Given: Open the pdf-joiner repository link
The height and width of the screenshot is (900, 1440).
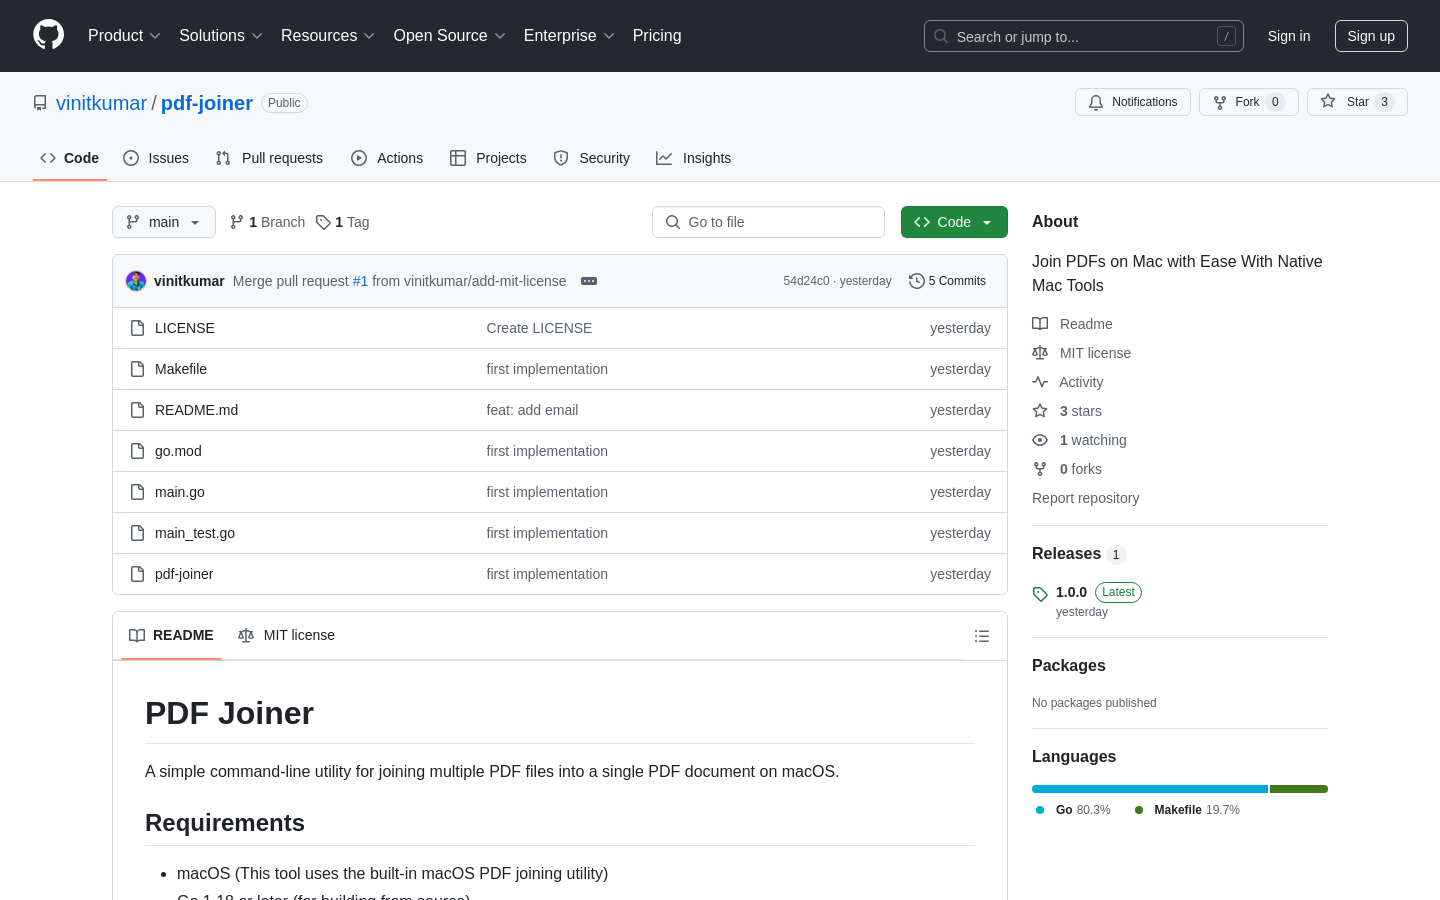Looking at the screenshot, I should [x=207, y=103].
